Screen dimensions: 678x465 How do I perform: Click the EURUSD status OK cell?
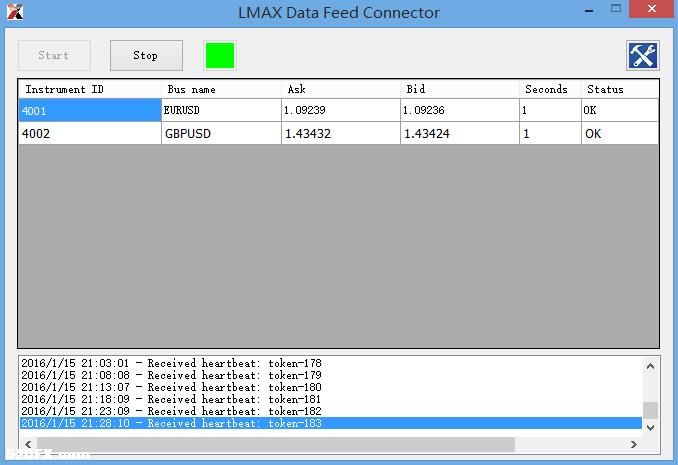point(620,110)
